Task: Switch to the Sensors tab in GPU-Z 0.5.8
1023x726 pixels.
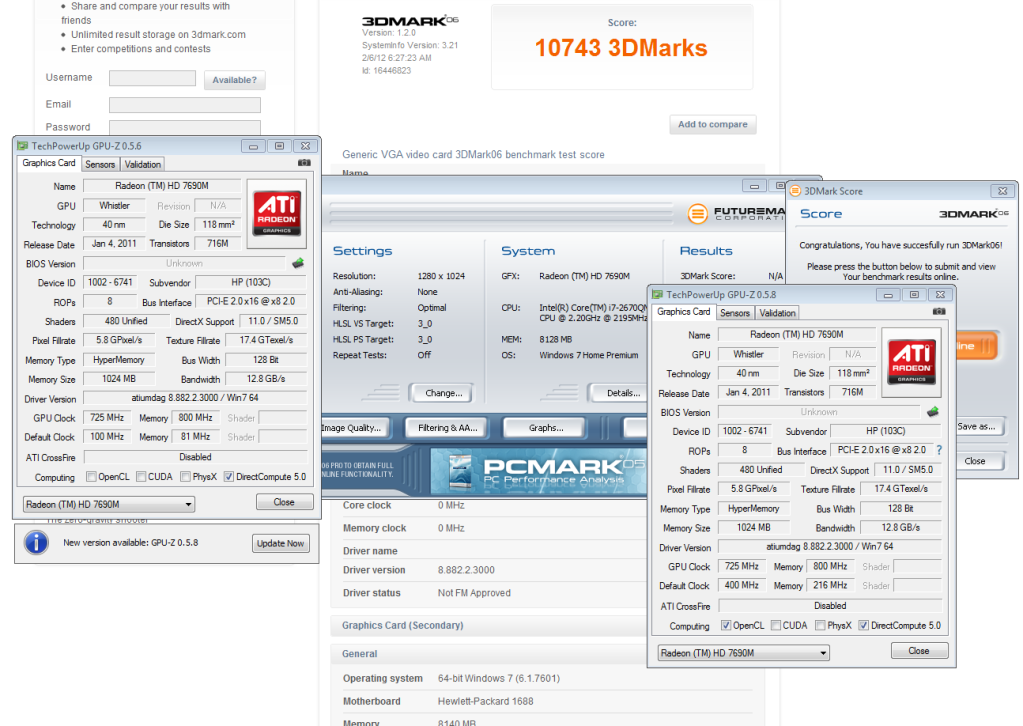Action: (735, 313)
